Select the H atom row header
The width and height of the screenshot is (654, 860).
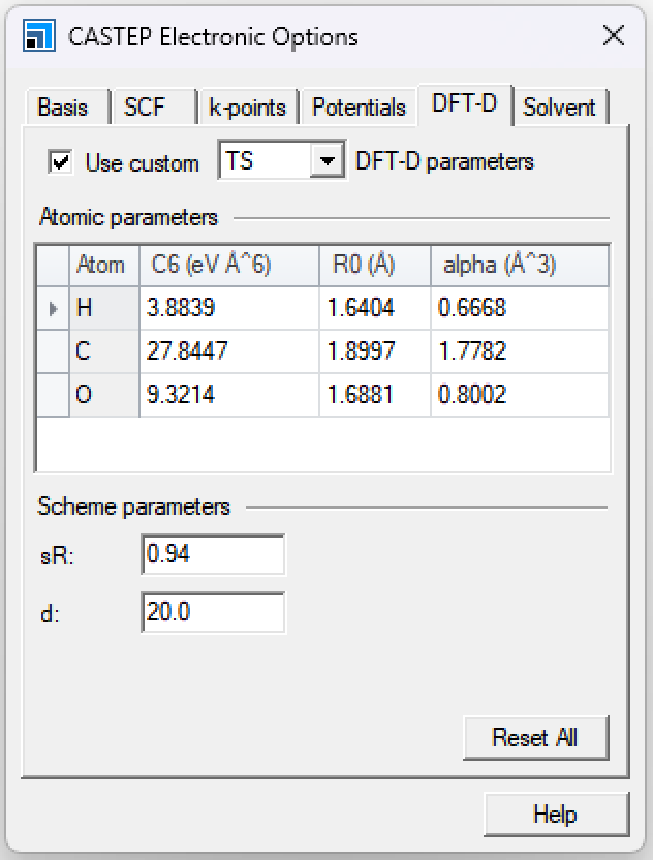coord(104,308)
